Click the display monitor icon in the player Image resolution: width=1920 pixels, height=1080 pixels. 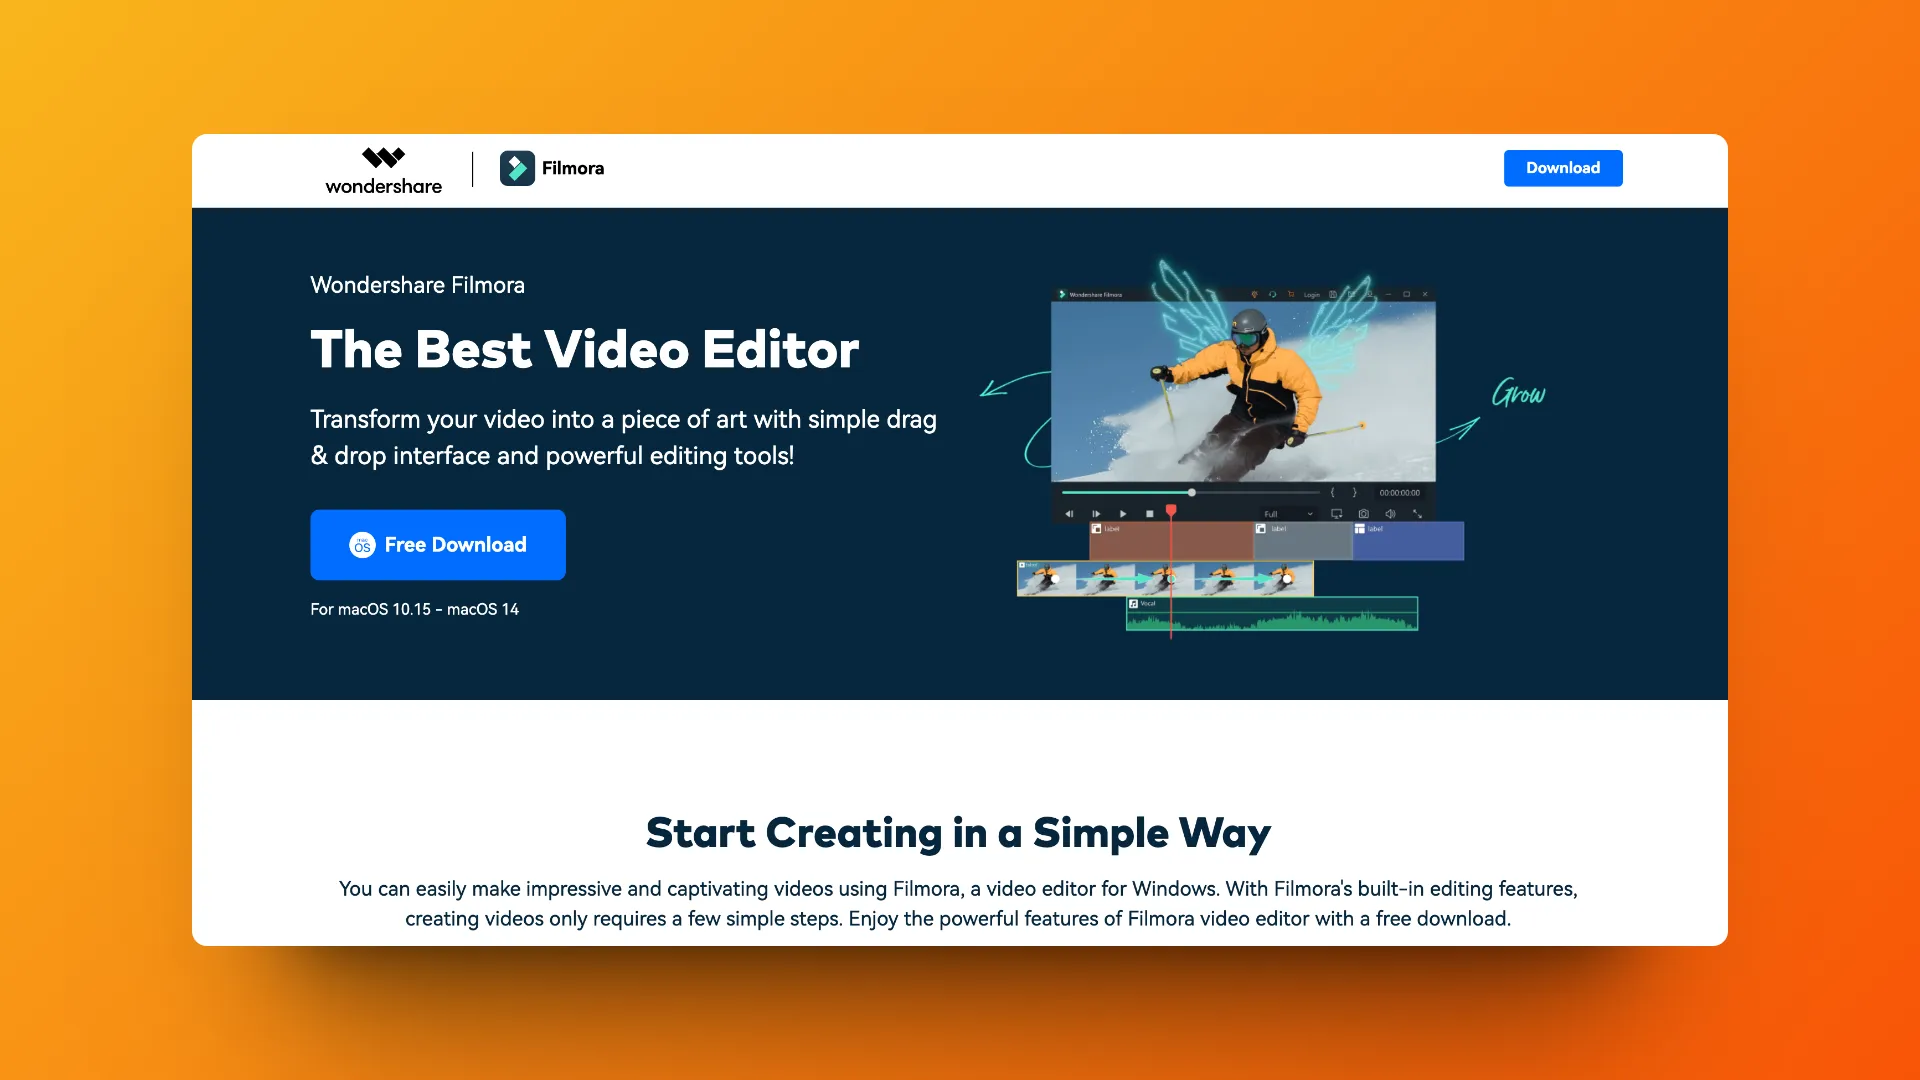1337,514
